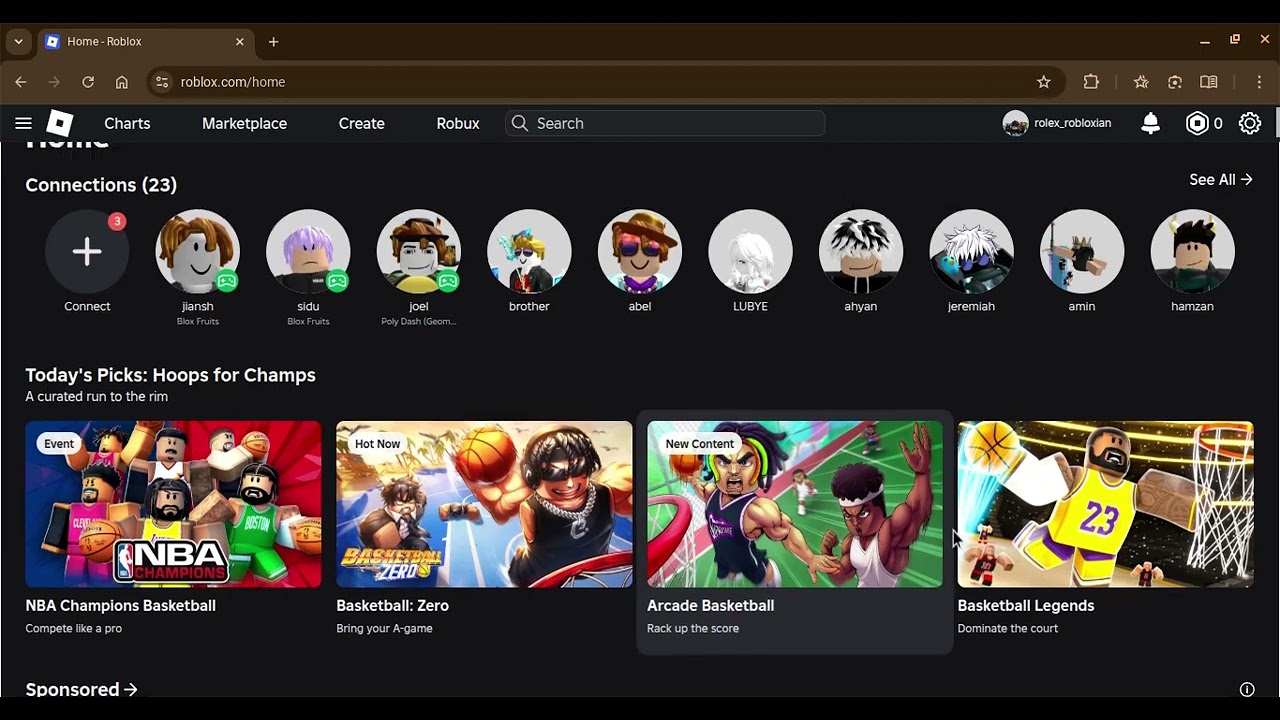Open the hamburger navigation menu
Screen dimensions: 1280x720
23,123
